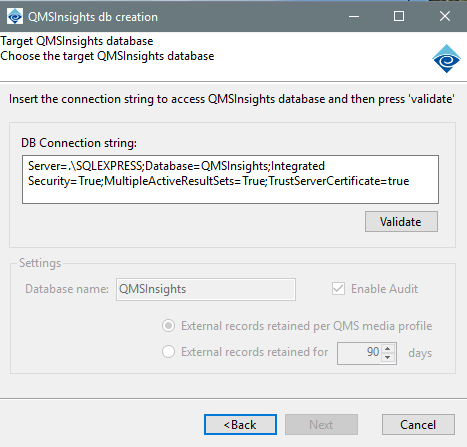Image resolution: width=467 pixels, height=447 pixels.
Task: Click the QMSInsights app icon in title bar
Action: click(15, 16)
